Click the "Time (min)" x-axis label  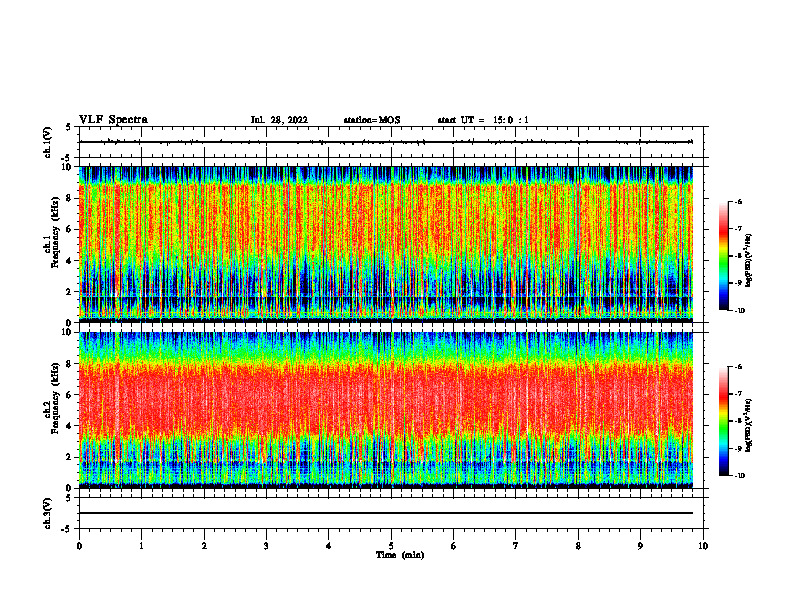pos(400,555)
